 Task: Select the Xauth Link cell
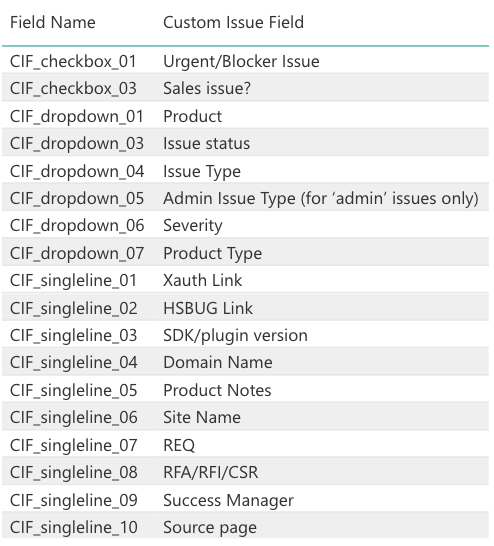[x=202, y=281]
